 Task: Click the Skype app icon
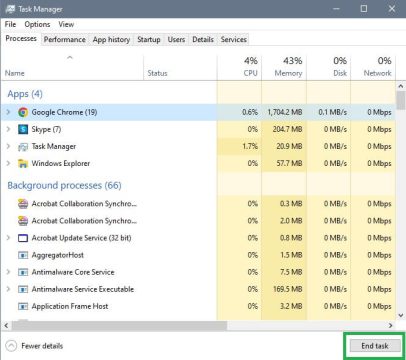(x=23, y=129)
